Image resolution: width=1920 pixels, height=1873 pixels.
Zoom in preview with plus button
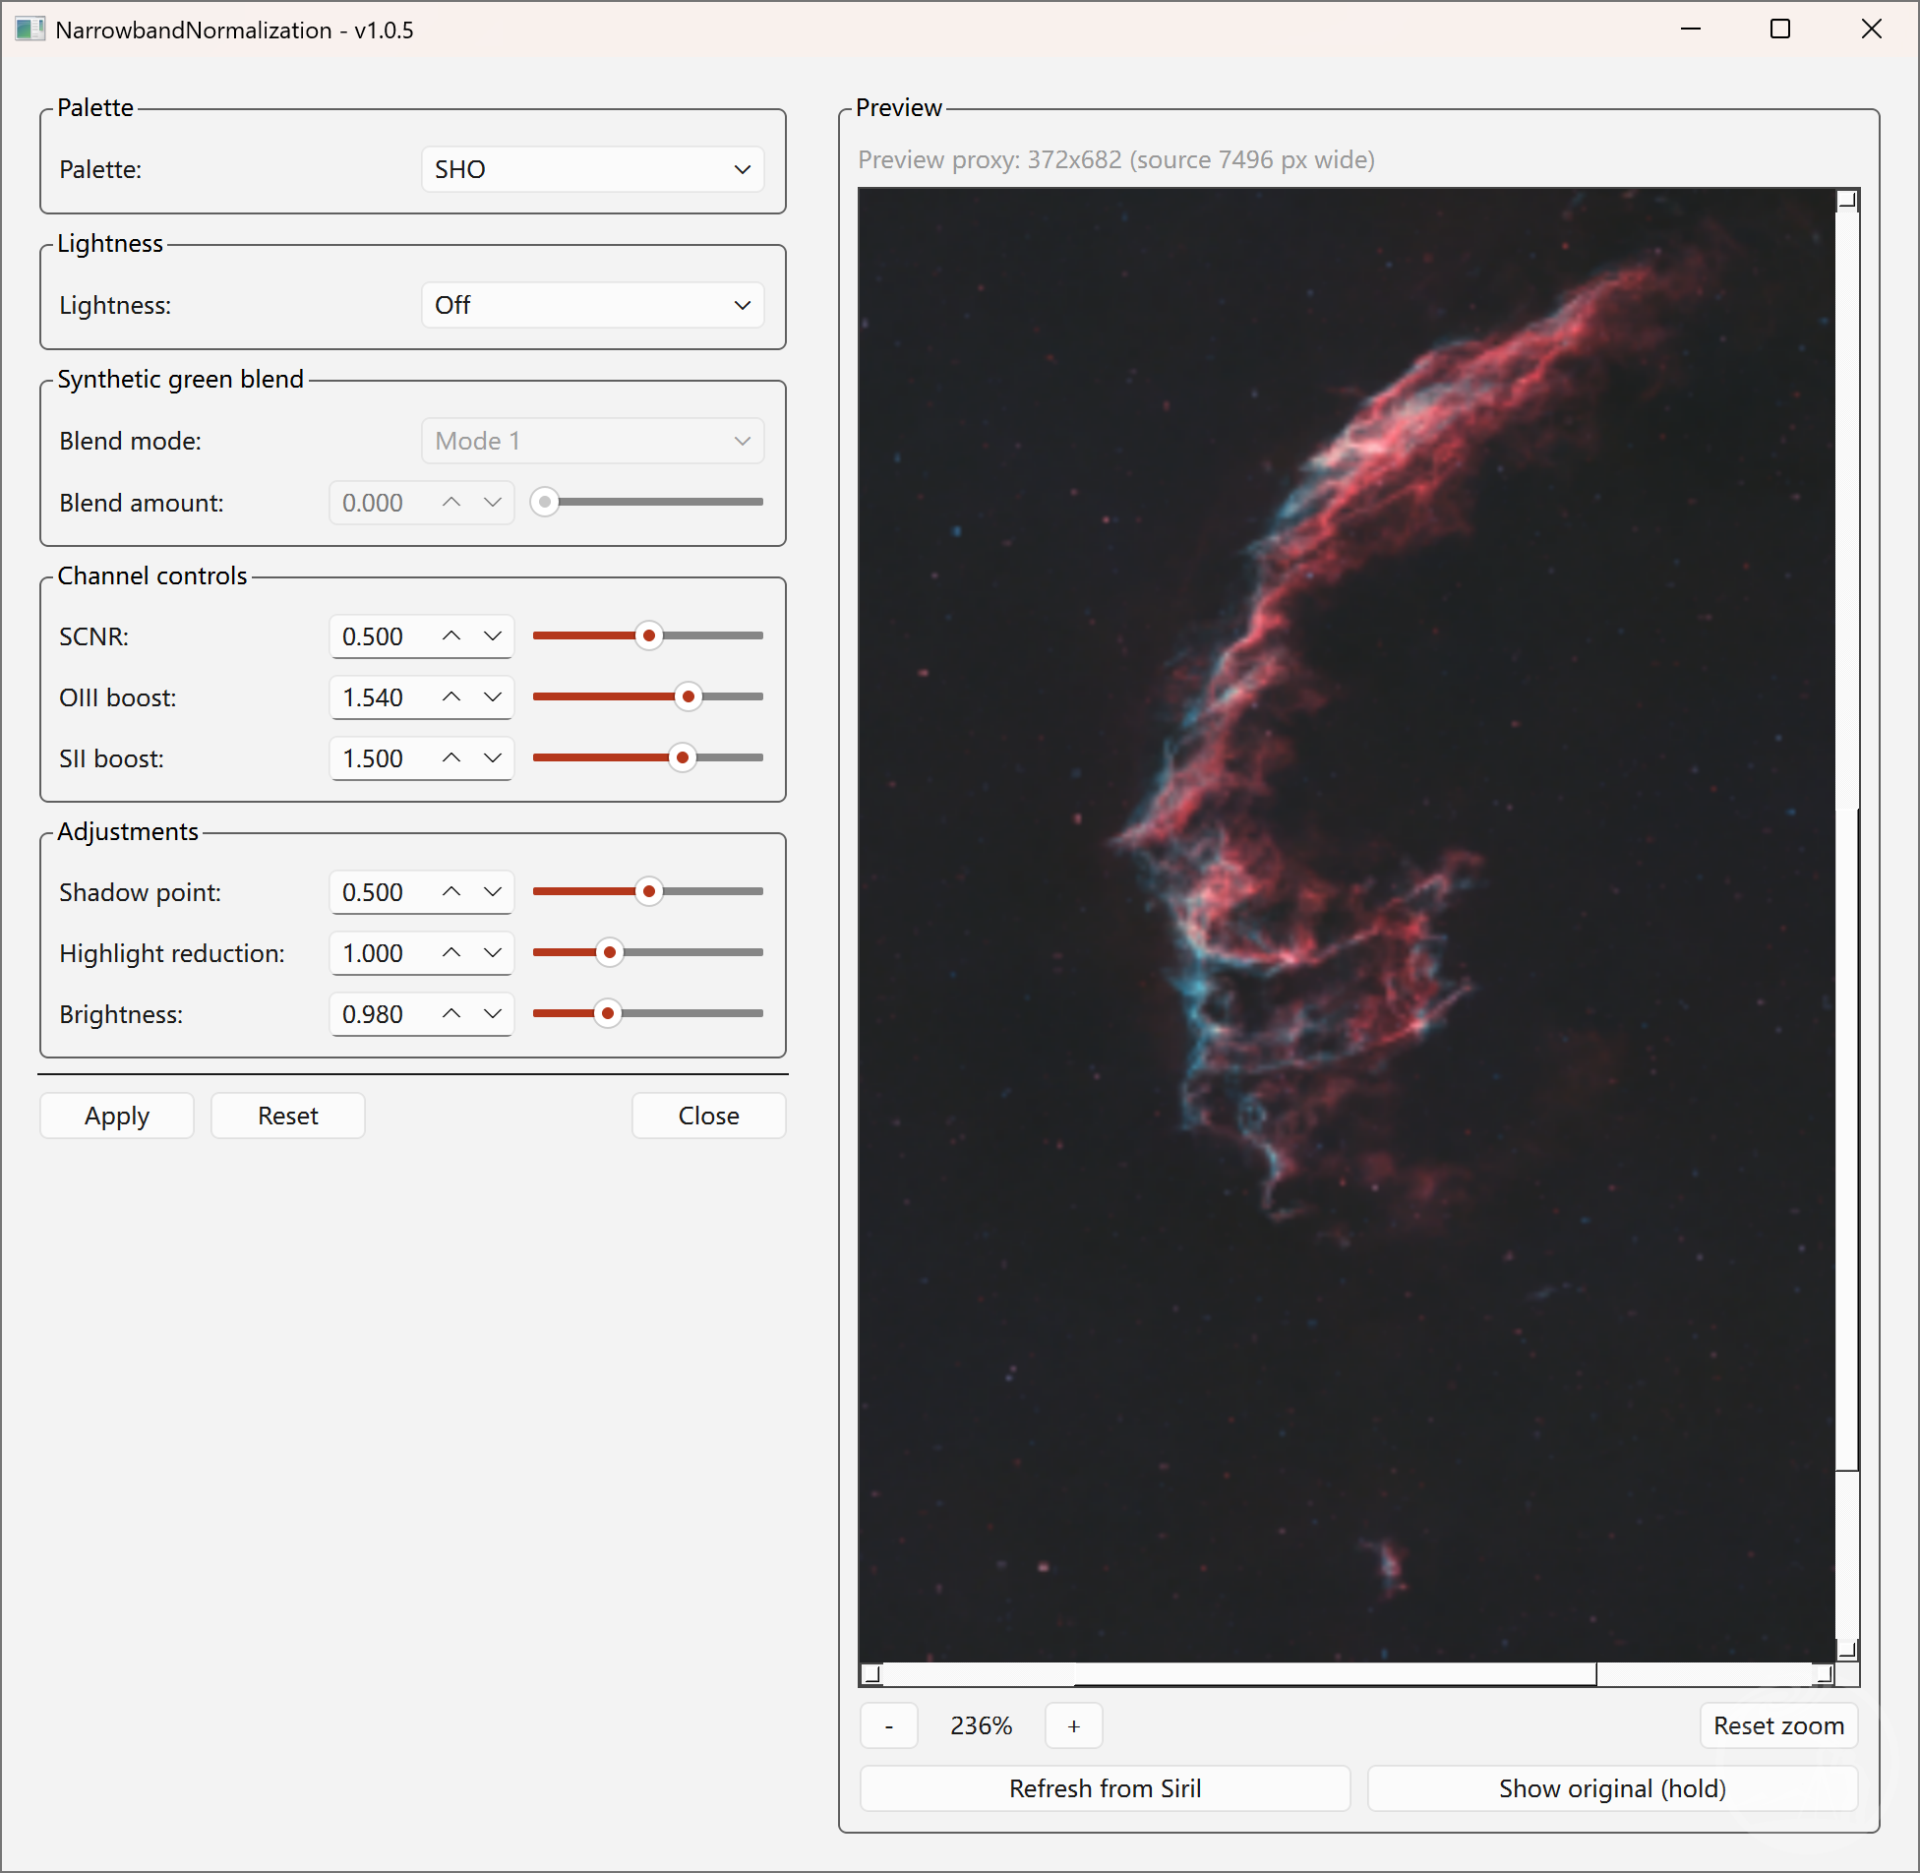tap(1074, 1726)
